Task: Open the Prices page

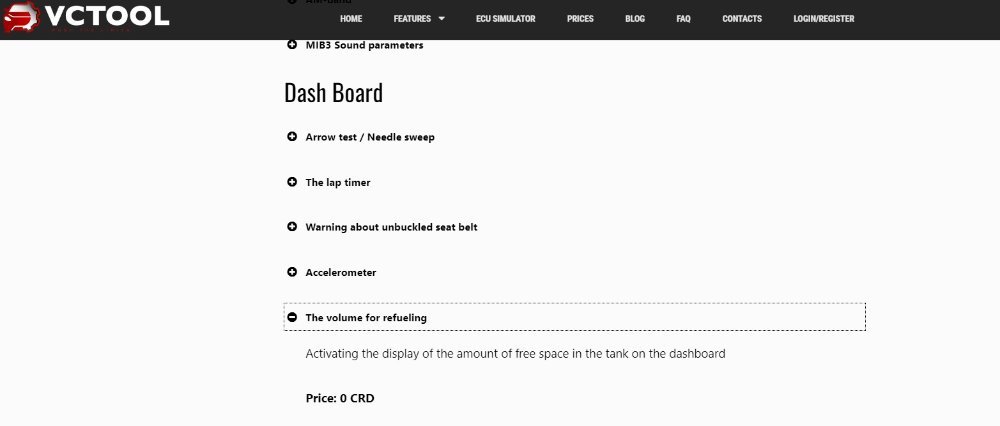Action: tap(580, 18)
